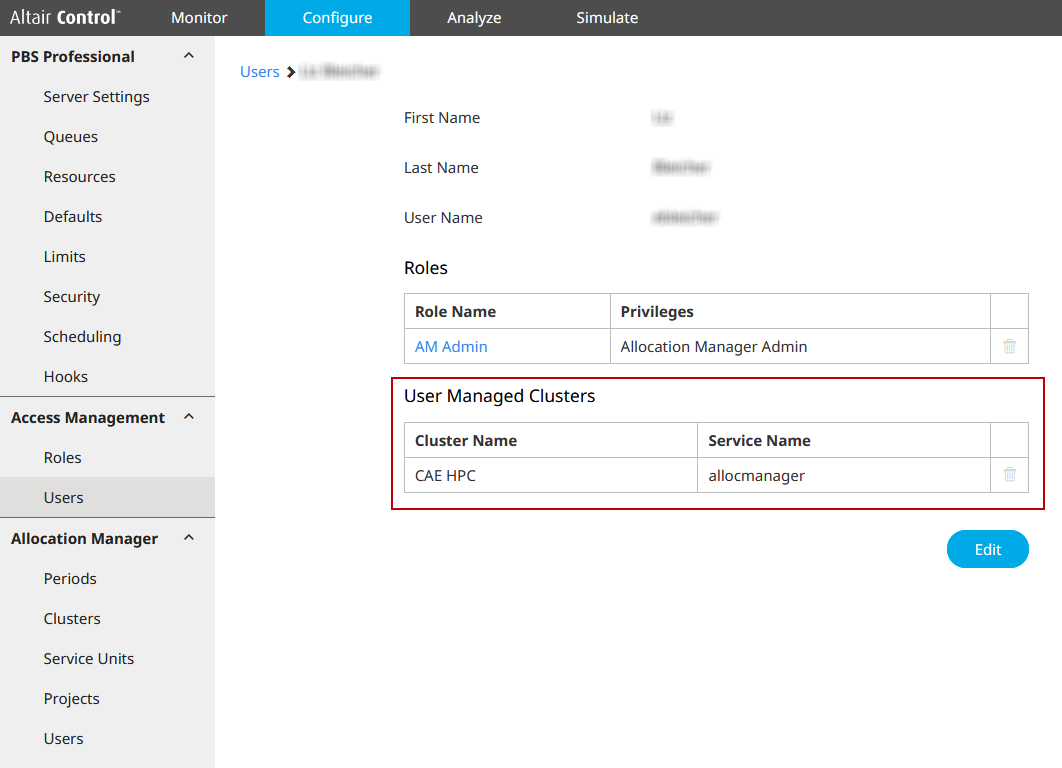
Task: Collapse the Allocation Manager section
Action: point(189,538)
